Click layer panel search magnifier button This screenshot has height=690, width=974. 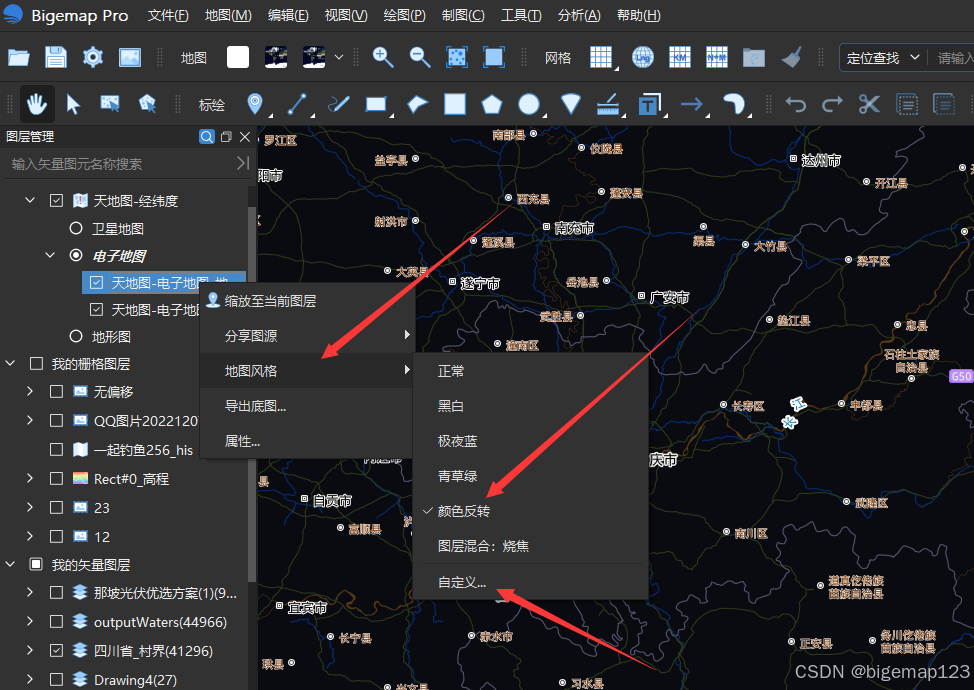(207, 137)
